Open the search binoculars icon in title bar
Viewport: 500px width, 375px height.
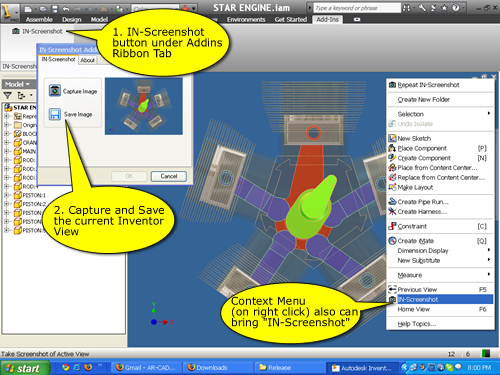(407, 8)
